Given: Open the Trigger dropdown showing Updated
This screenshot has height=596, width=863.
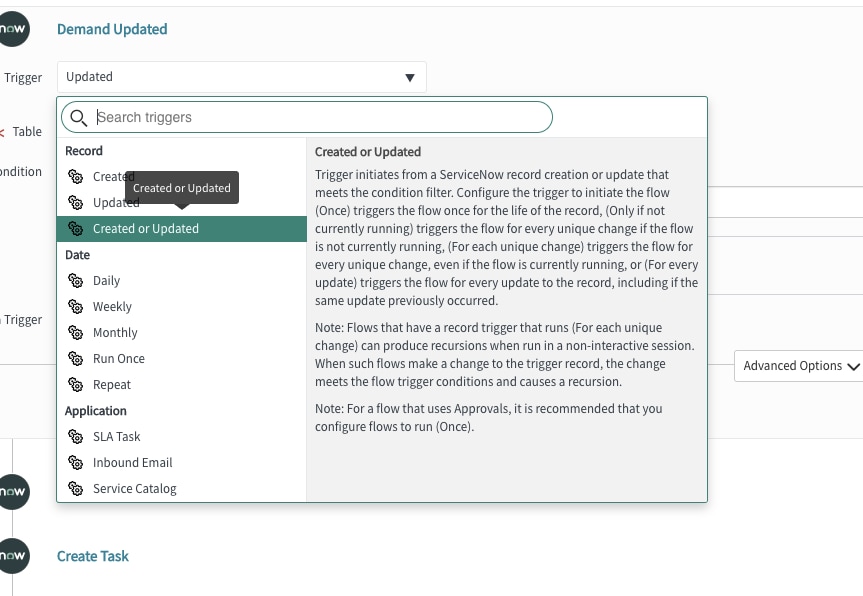Looking at the screenshot, I should pos(242,77).
